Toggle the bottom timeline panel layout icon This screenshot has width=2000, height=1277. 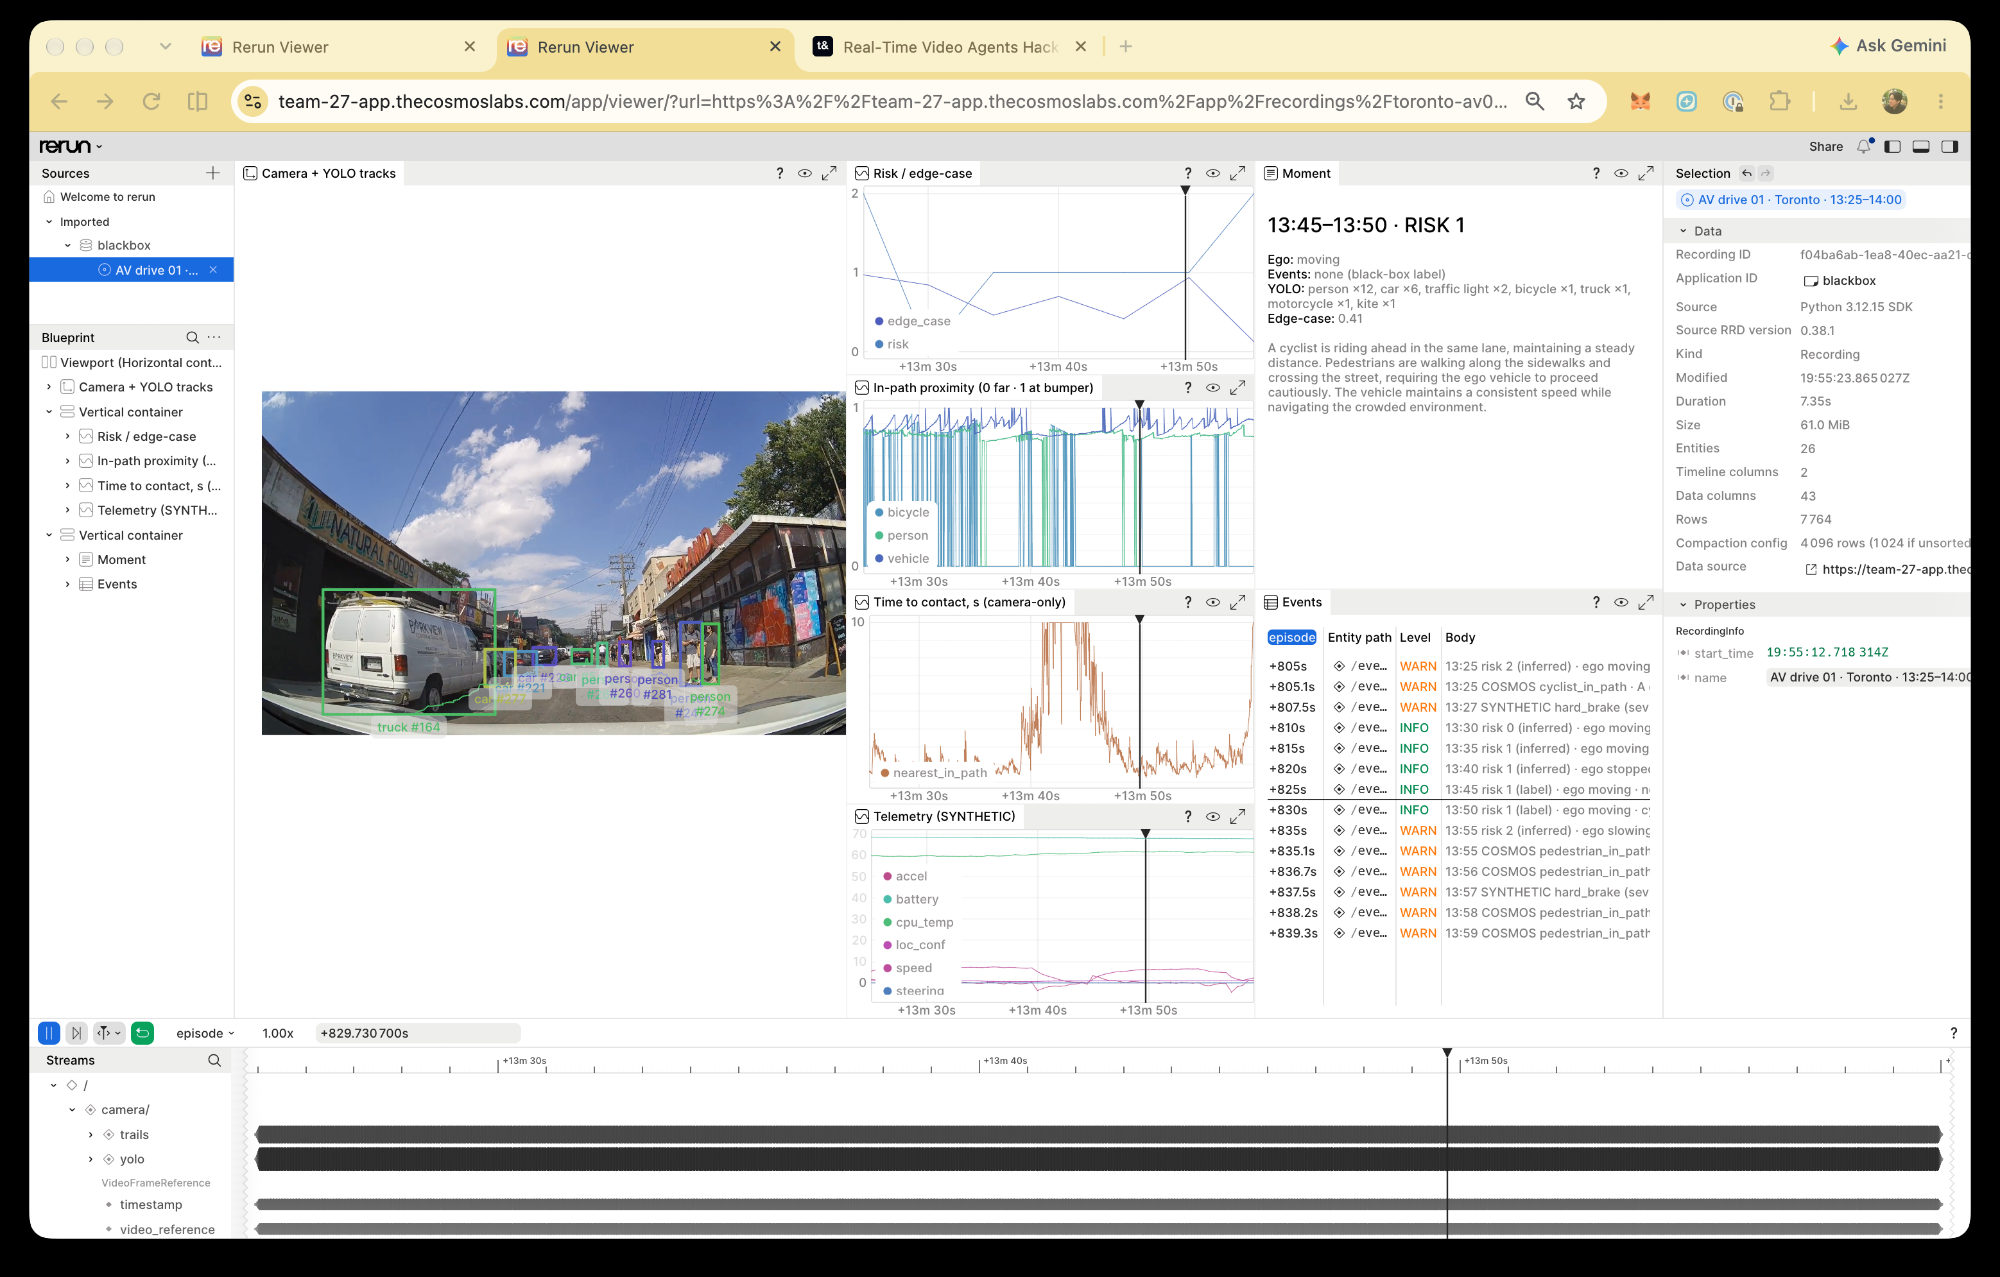point(1921,147)
